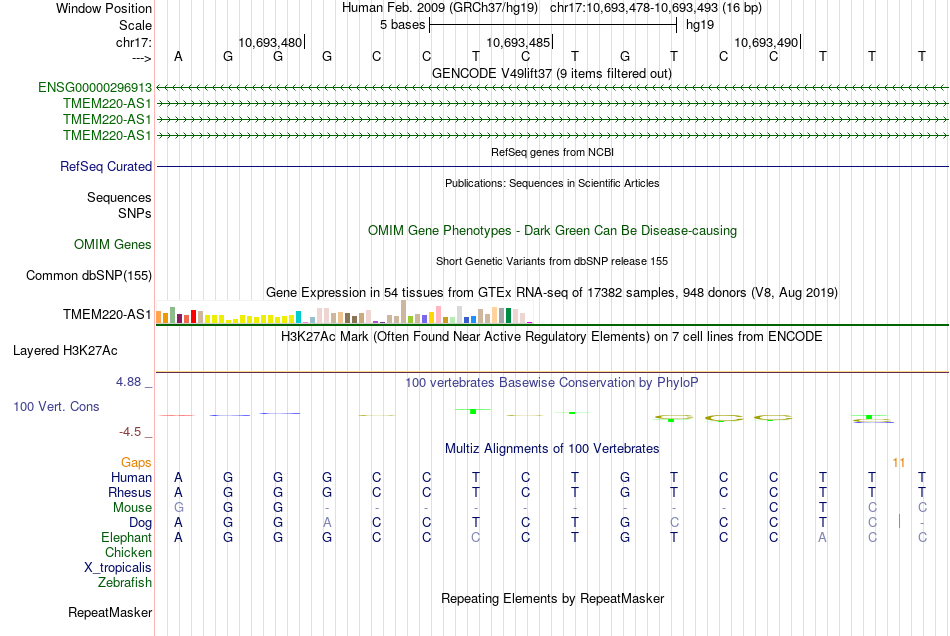The width and height of the screenshot is (950, 636).
Task: Click the OMIM Genes label
Action: tap(112, 245)
